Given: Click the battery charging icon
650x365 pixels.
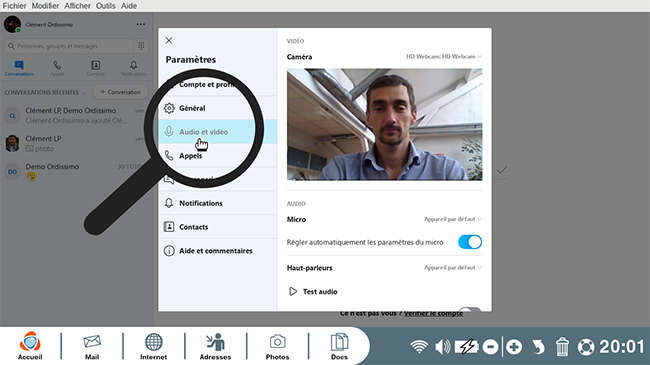Looking at the screenshot, I should [x=466, y=346].
